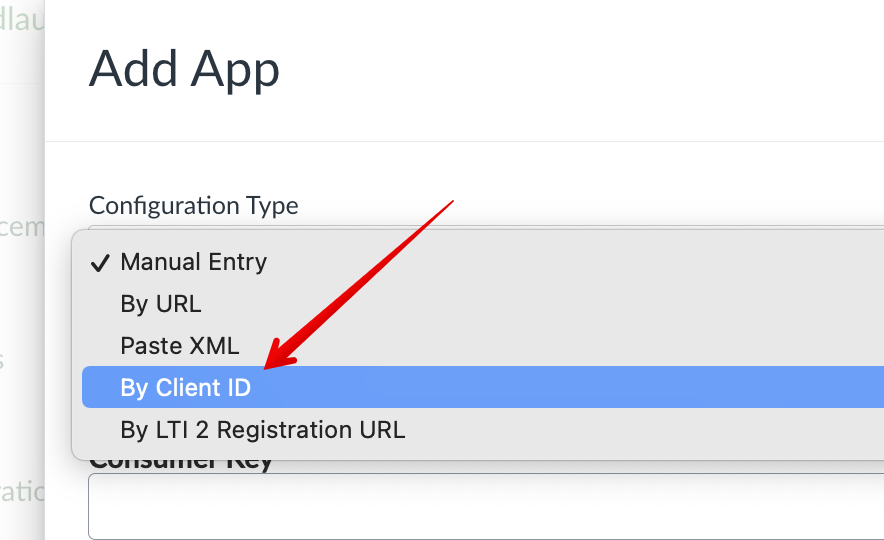Select the "By Client ID" option
Screen dimensions: 884x540
pos(185,388)
